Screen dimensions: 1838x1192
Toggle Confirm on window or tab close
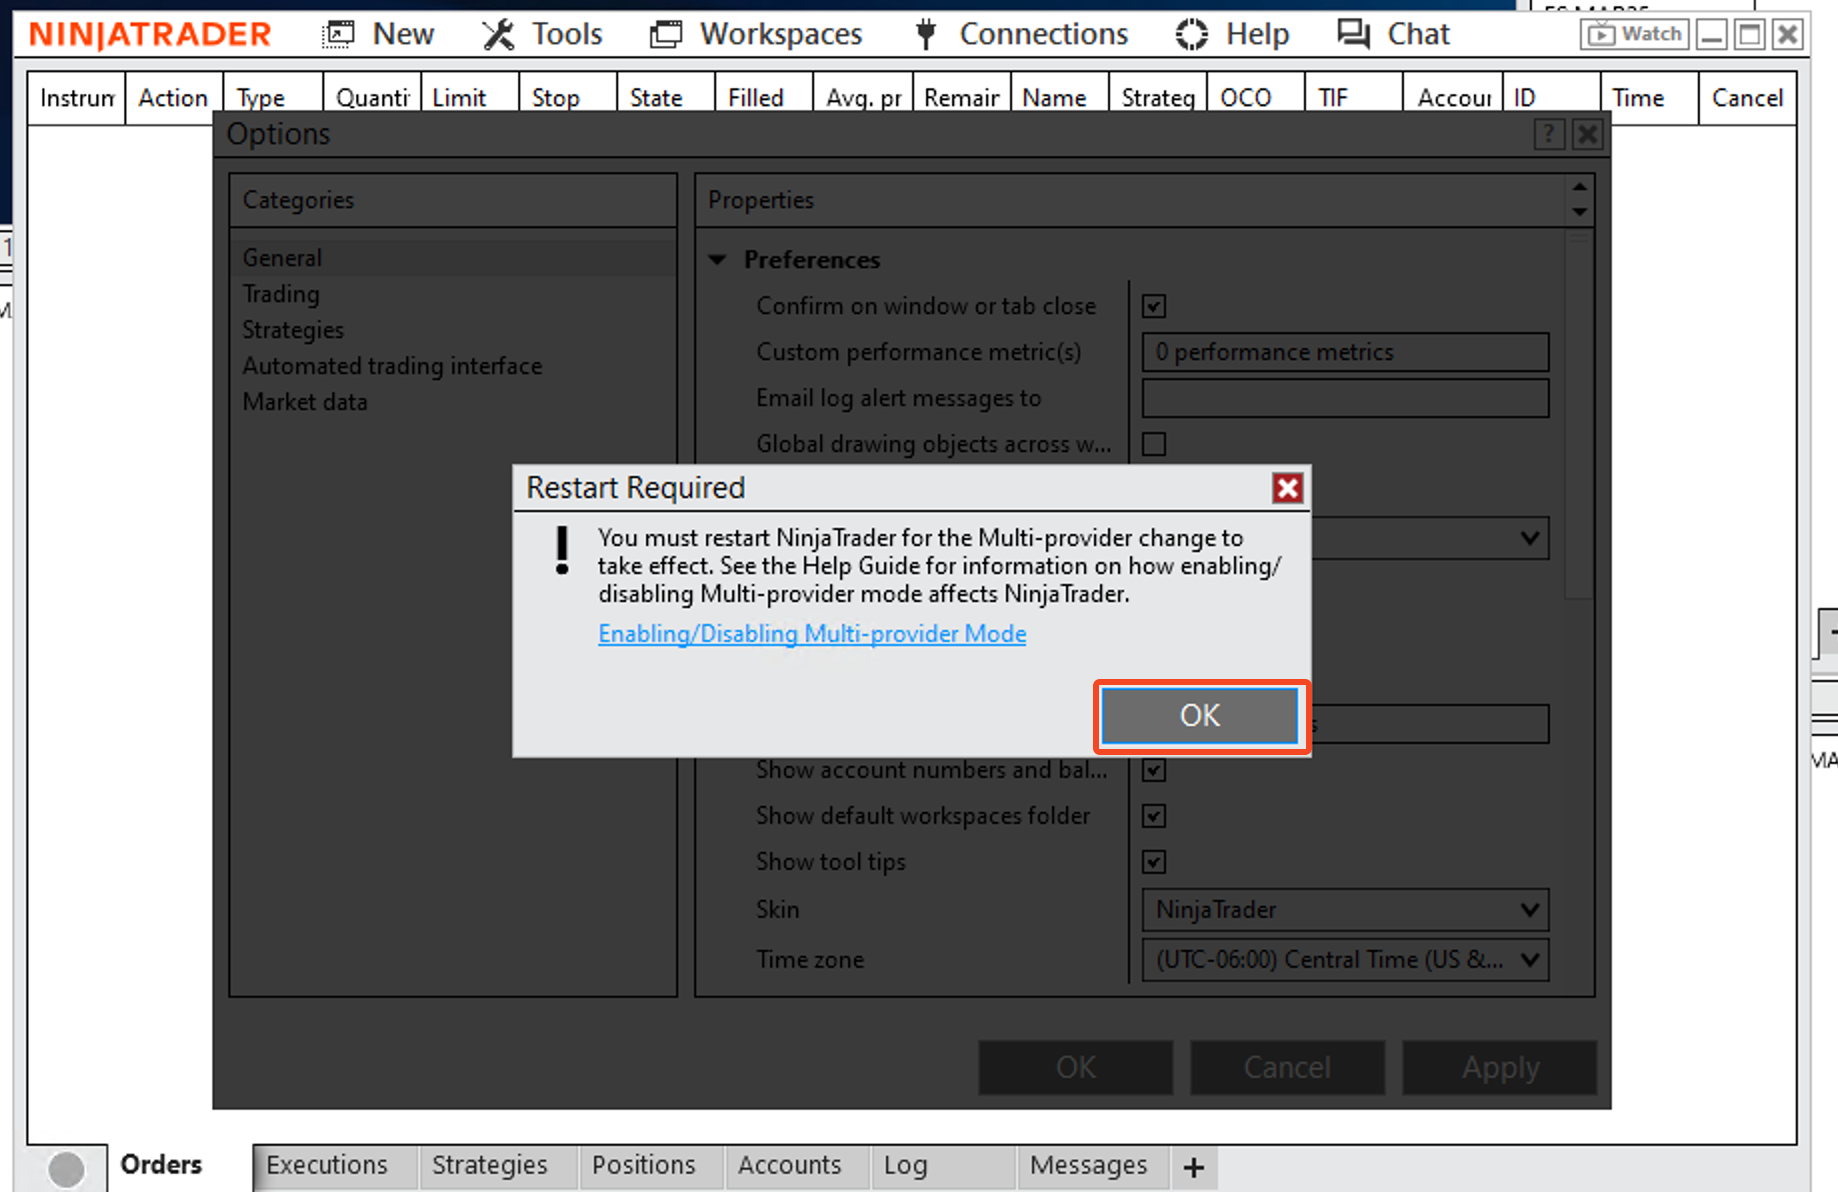click(1154, 306)
